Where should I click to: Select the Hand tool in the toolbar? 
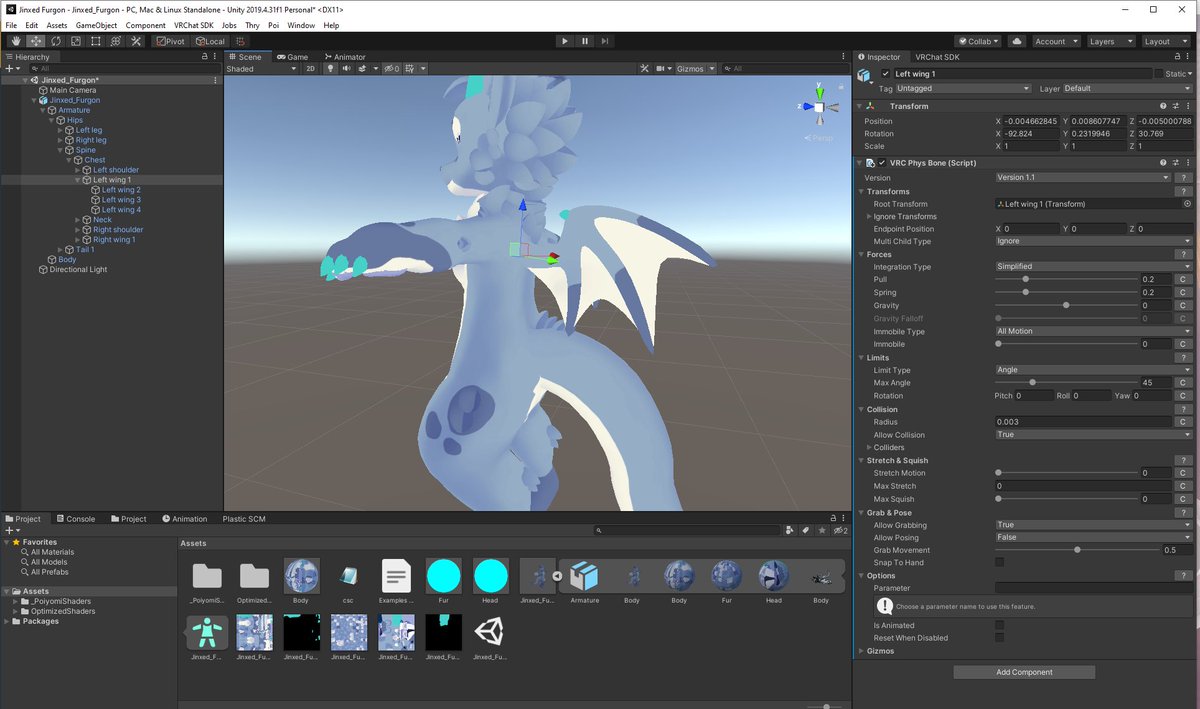click(16, 41)
